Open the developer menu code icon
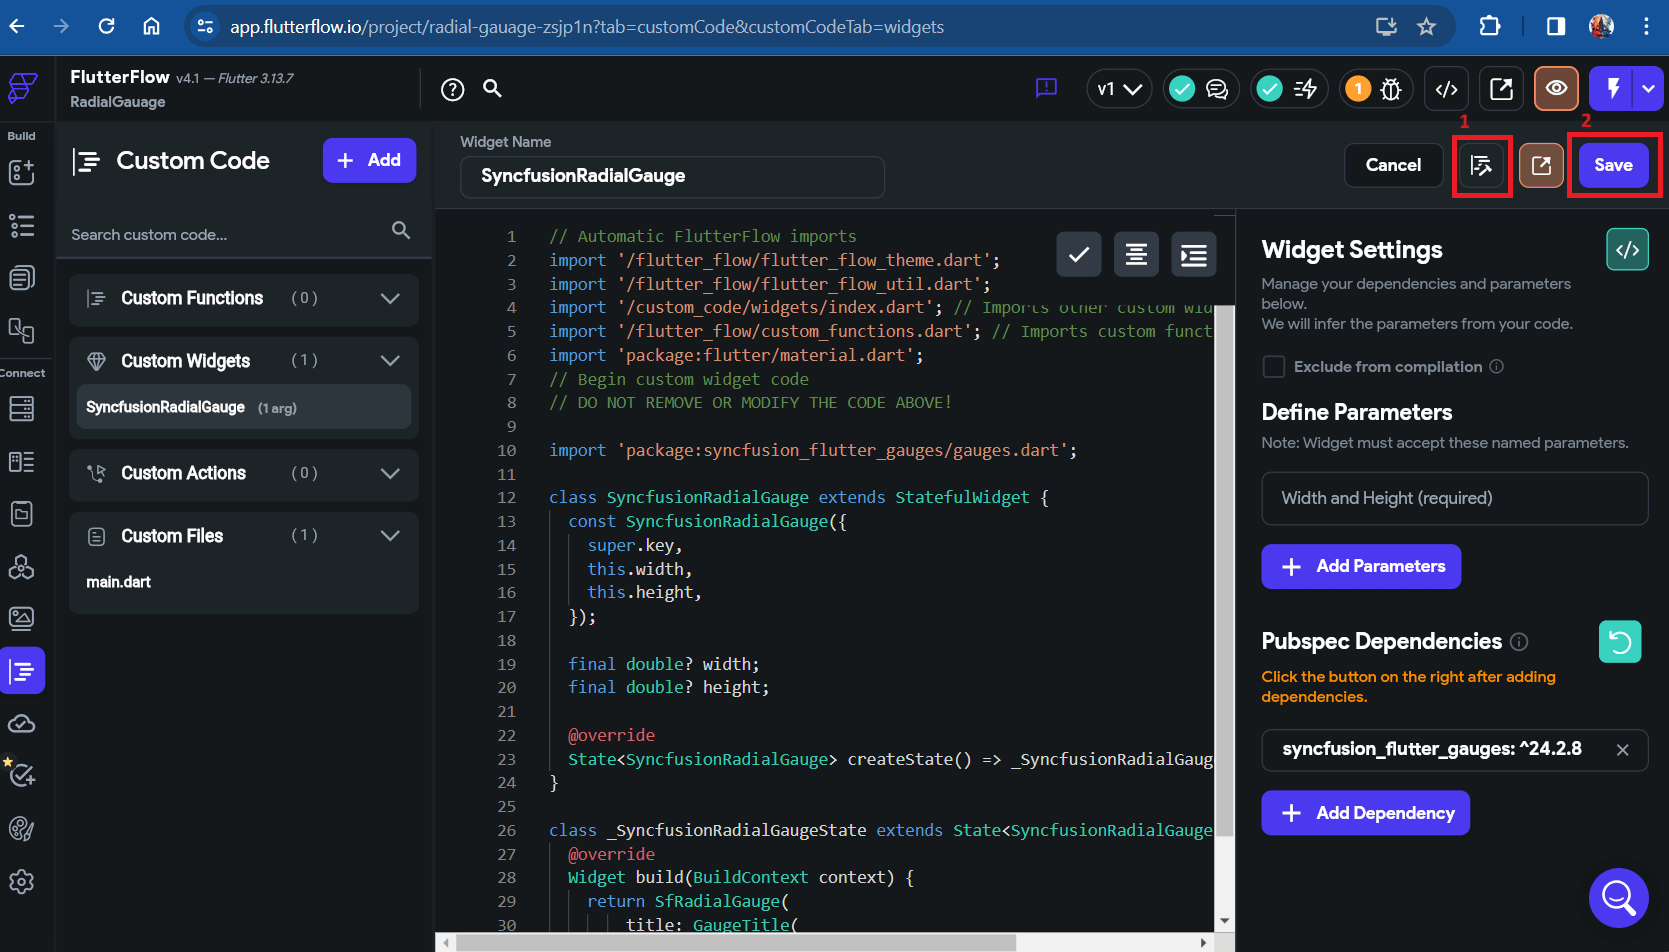 point(1446,89)
